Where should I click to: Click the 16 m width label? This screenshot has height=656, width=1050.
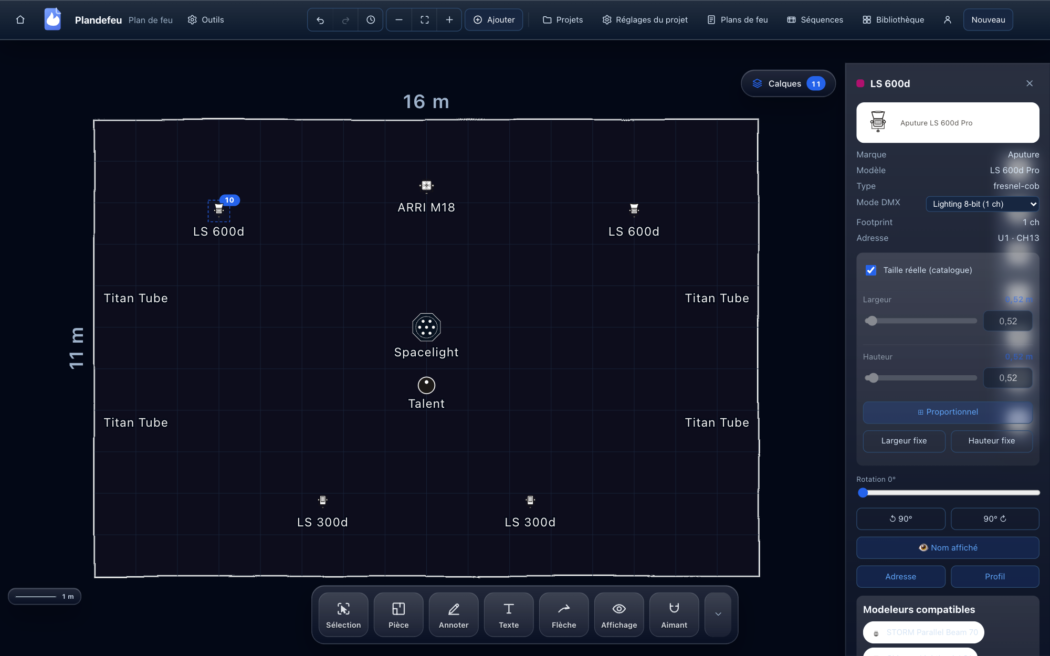[x=426, y=102]
